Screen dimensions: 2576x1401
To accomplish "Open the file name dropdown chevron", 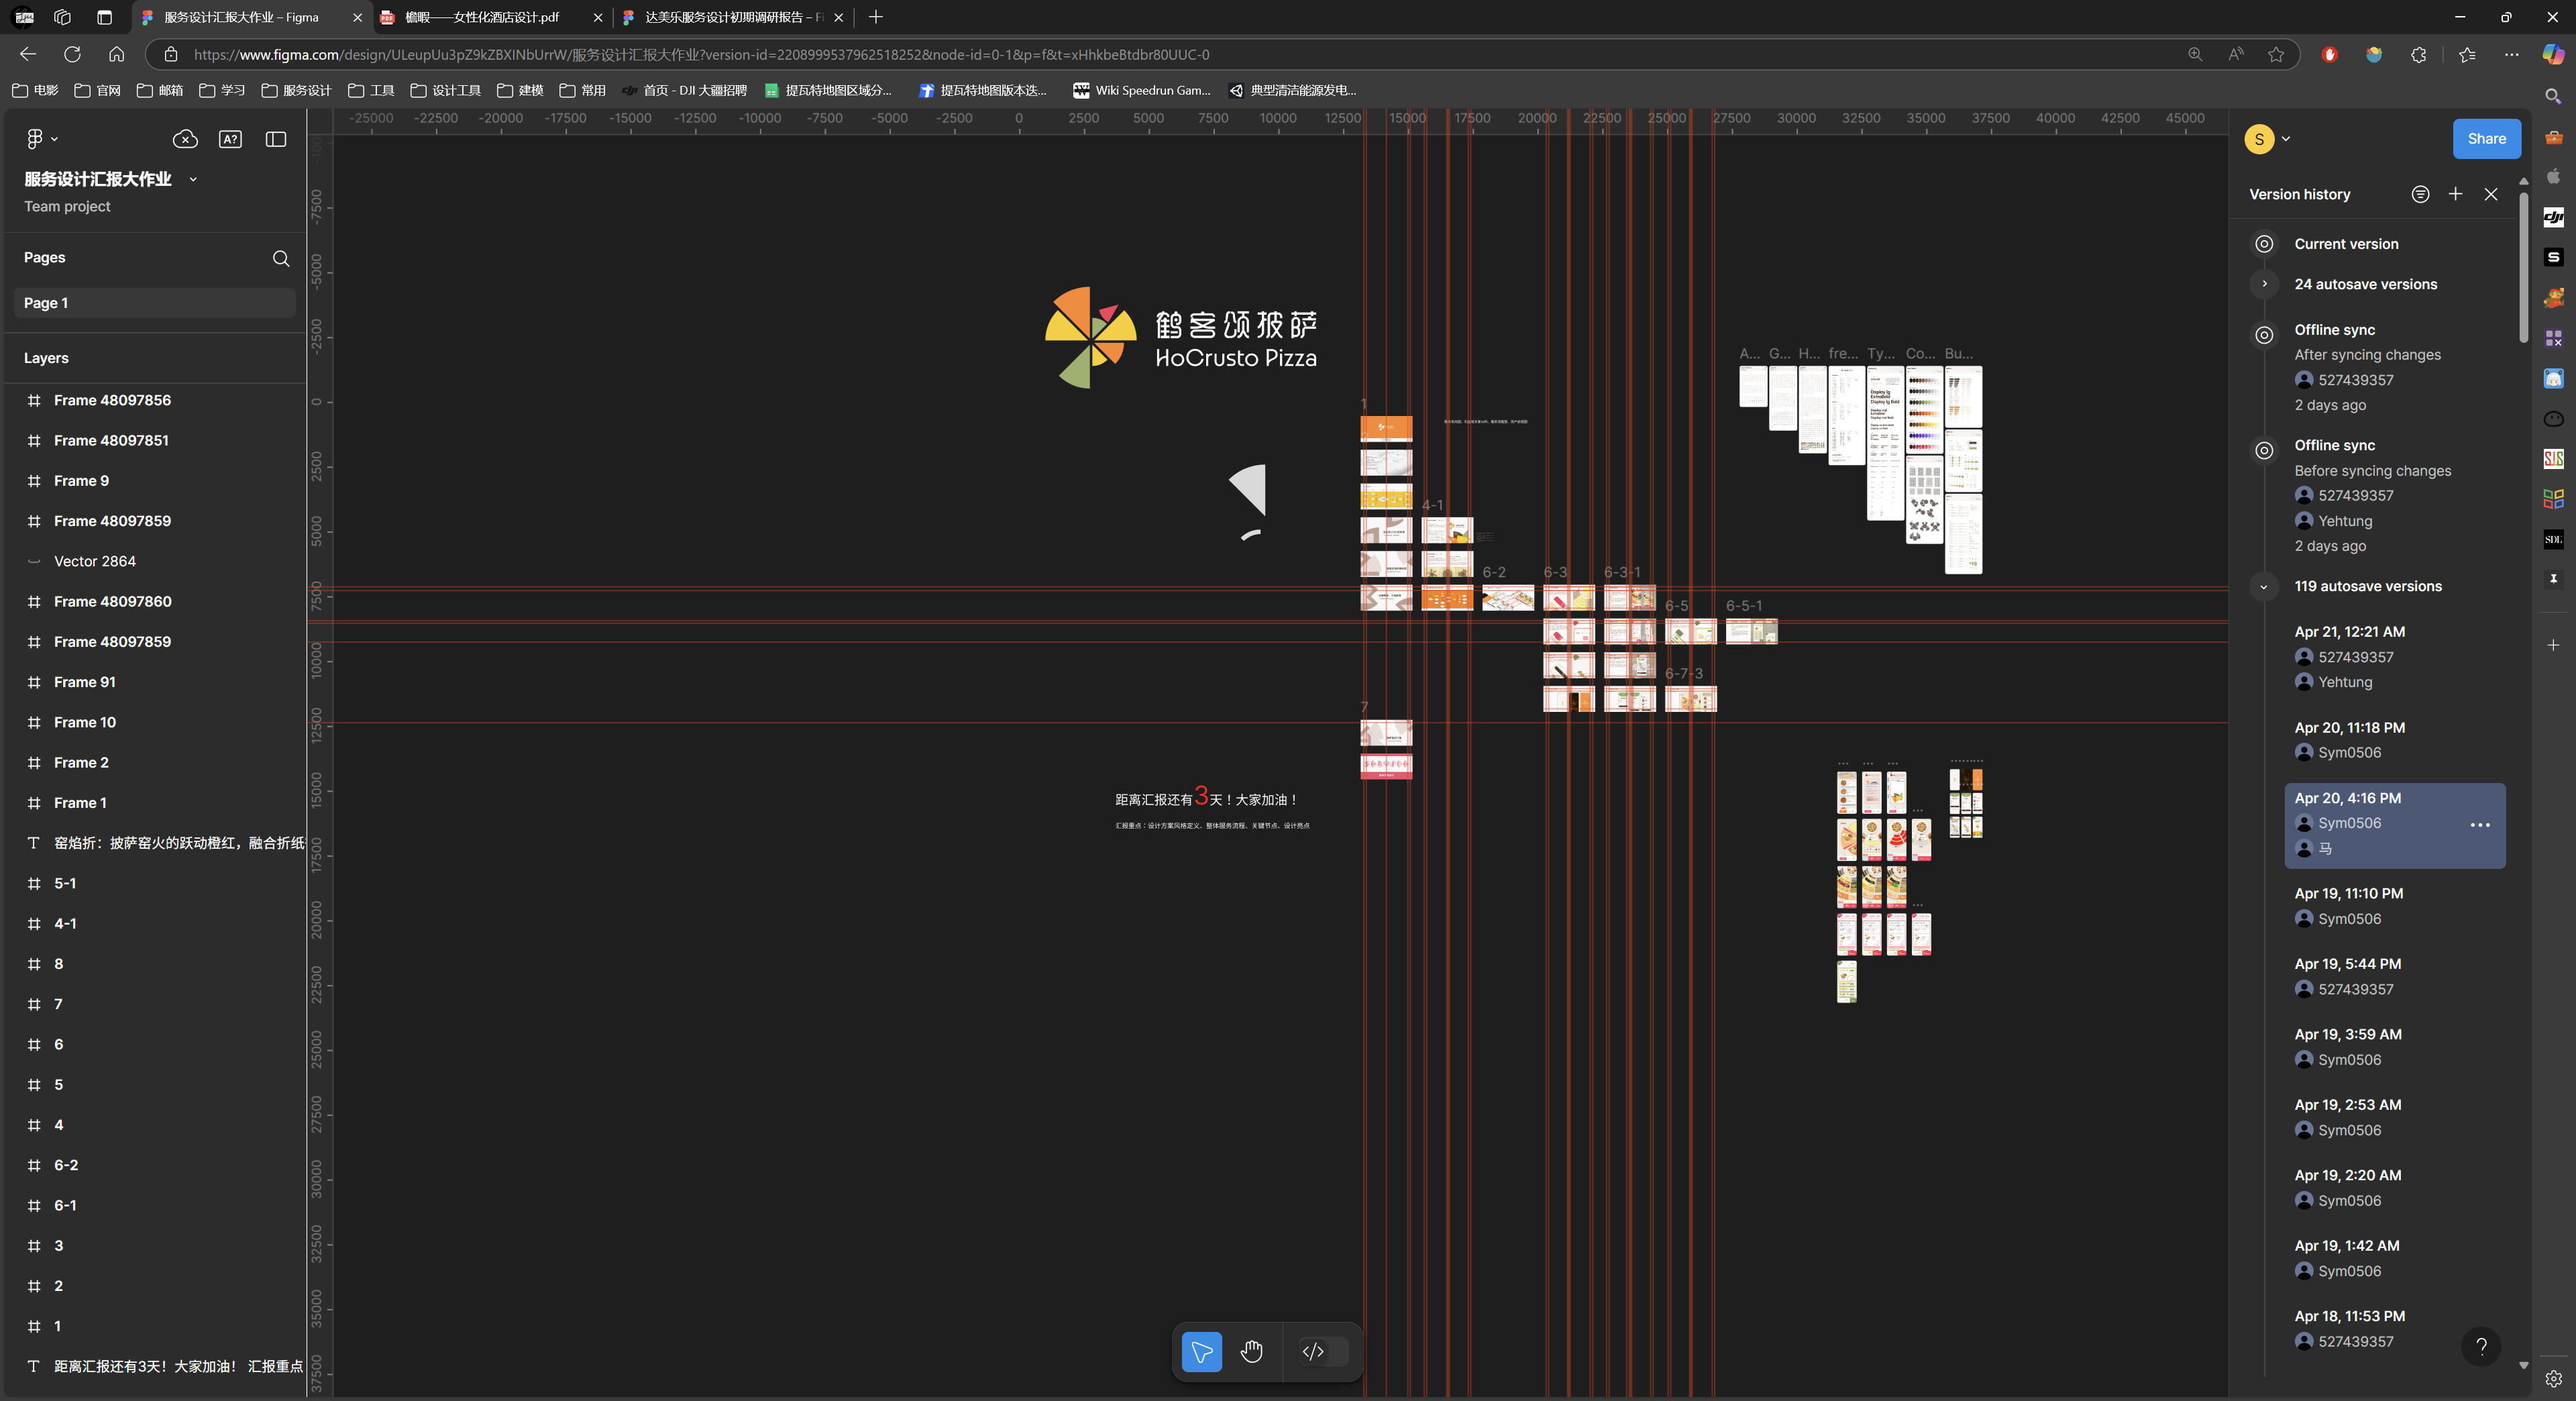I will pos(193,179).
